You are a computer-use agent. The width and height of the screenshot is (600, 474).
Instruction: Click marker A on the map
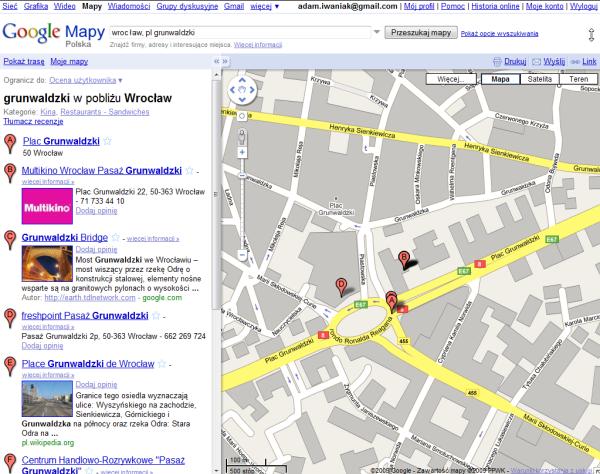click(391, 304)
